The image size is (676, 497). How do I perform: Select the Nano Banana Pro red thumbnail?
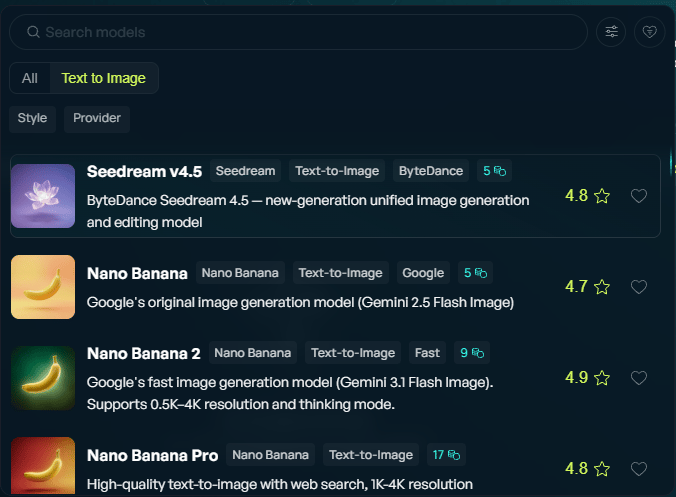43,466
